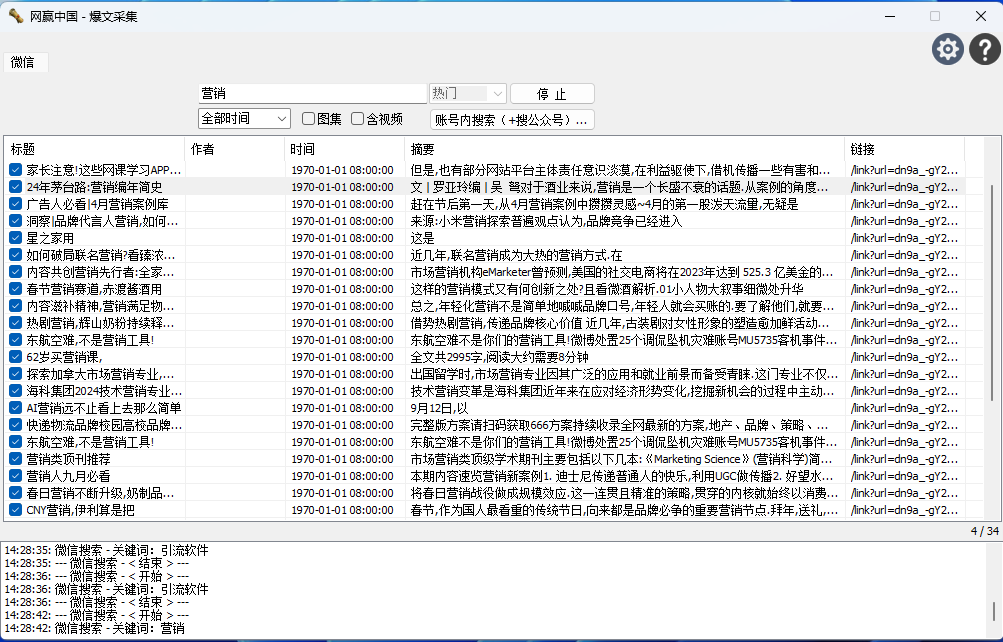Click the 时间 column header
This screenshot has width=1003, height=642.
coord(344,149)
